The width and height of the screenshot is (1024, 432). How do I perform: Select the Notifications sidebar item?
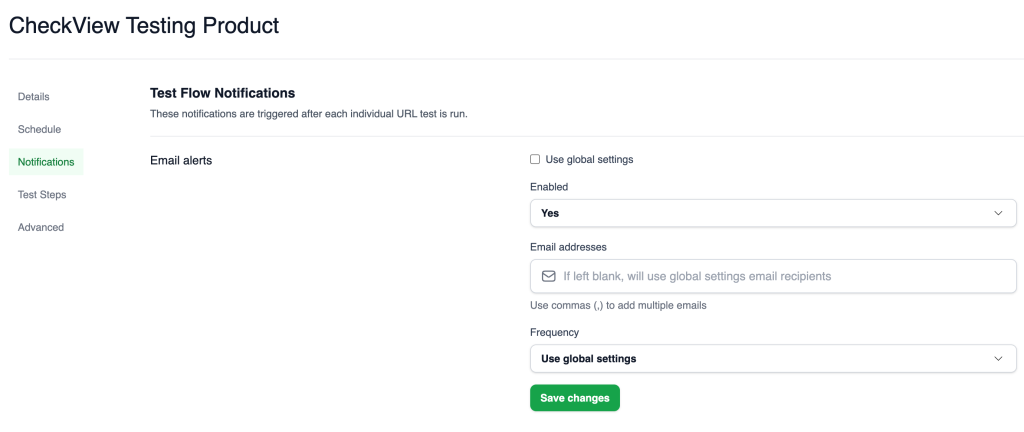tap(46, 162)
